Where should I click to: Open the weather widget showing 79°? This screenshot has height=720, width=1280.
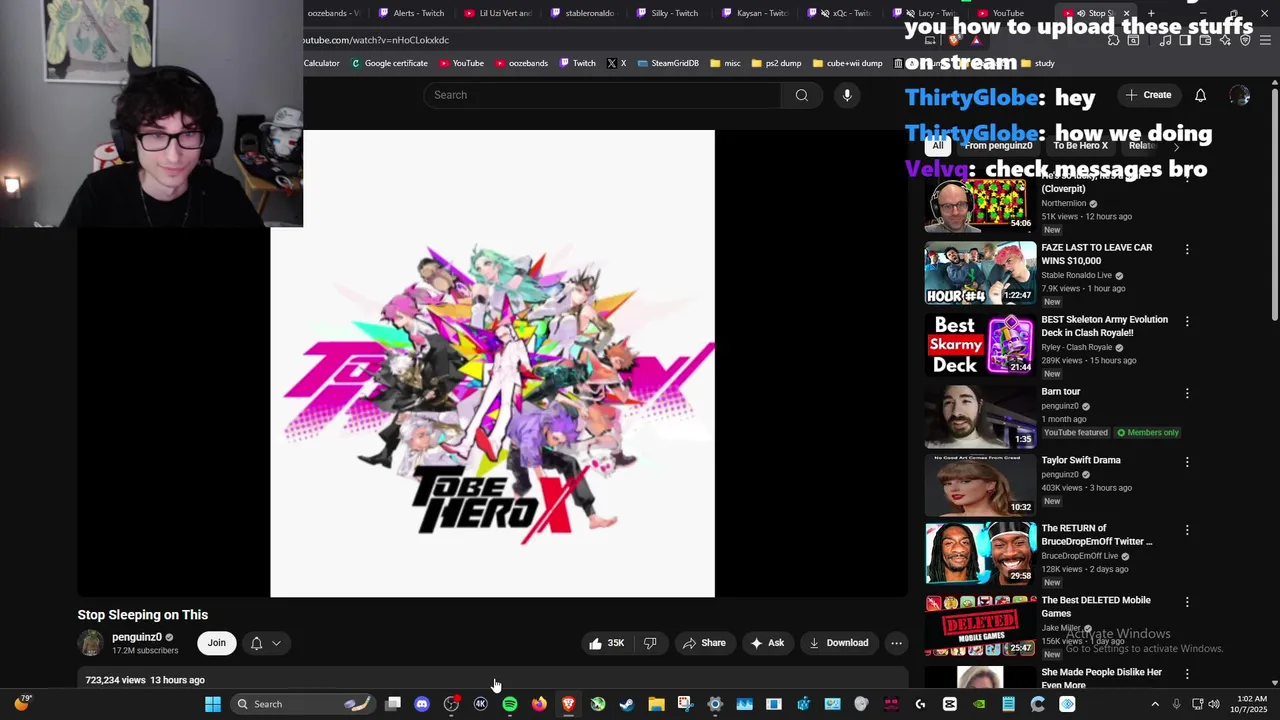point(22,702)
